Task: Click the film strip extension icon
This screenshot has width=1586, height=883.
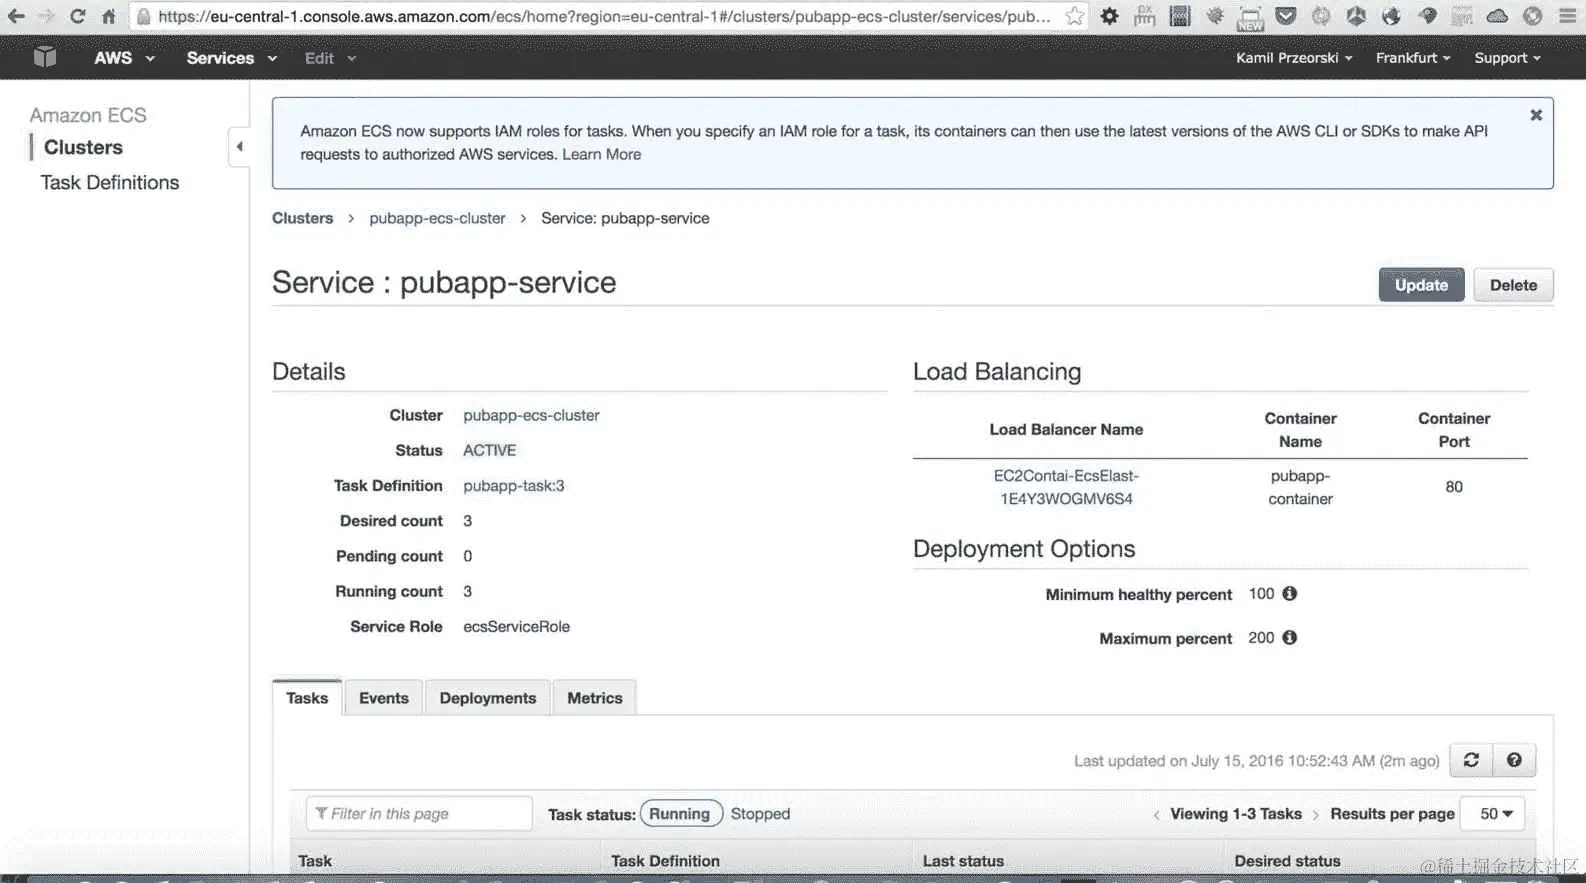Action: tap(1180, 16)
